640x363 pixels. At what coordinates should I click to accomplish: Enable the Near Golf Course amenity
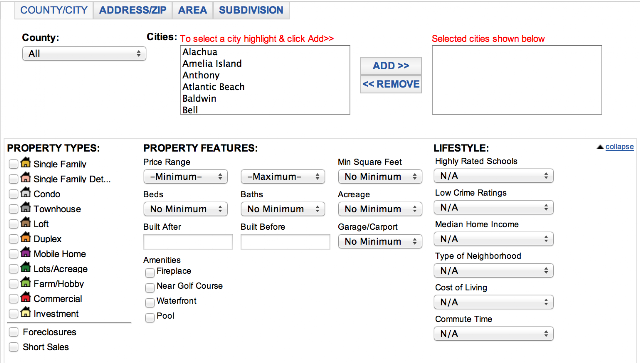click(150, 287)
